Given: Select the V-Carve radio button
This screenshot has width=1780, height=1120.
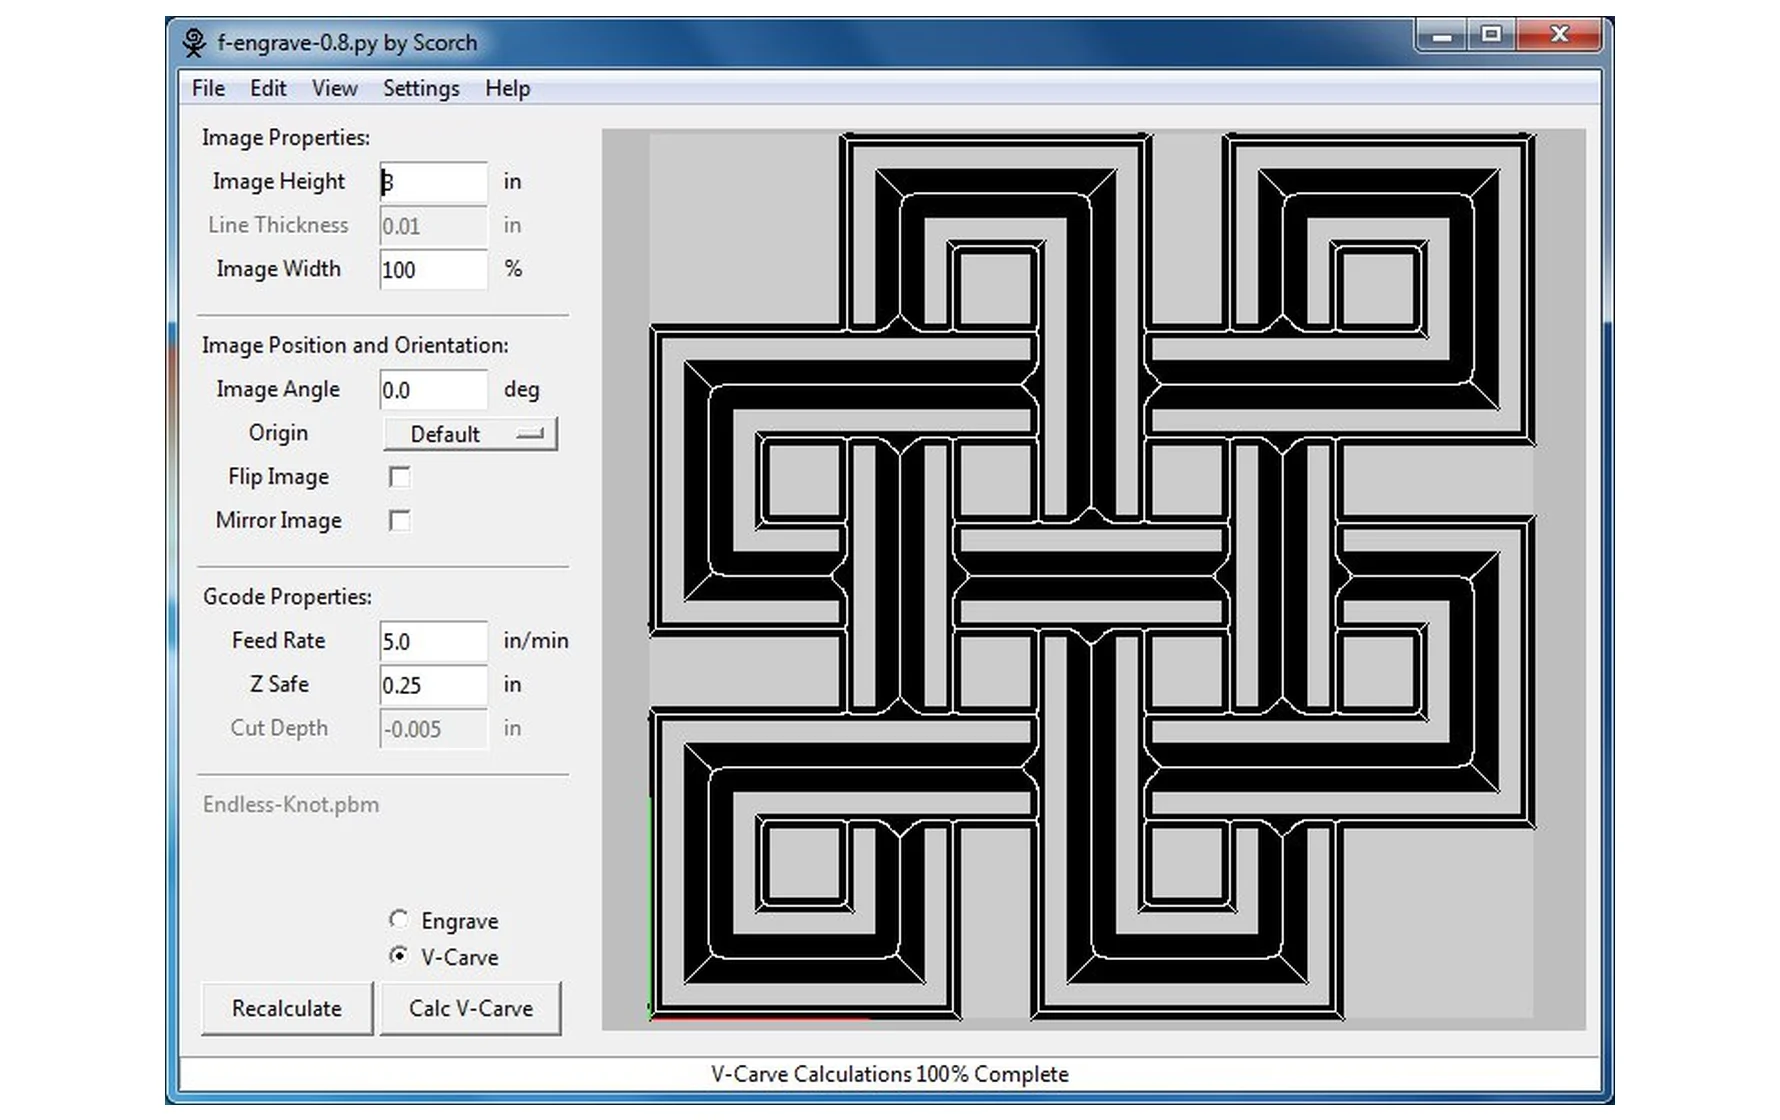Looking at the screenshot, I should click(399, 956).
